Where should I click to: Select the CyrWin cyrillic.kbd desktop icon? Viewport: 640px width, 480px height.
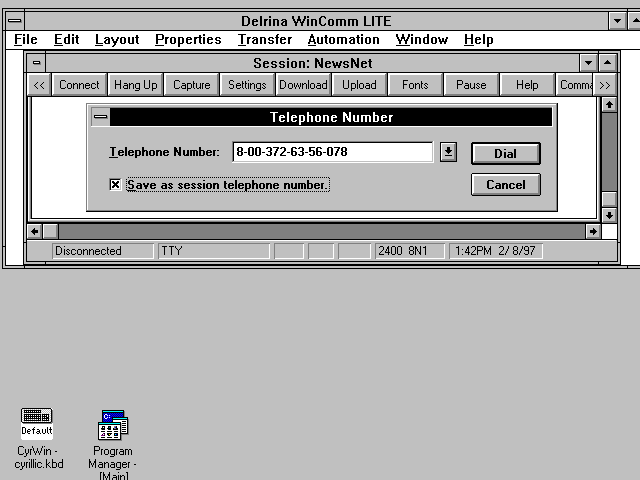(37, 439)
